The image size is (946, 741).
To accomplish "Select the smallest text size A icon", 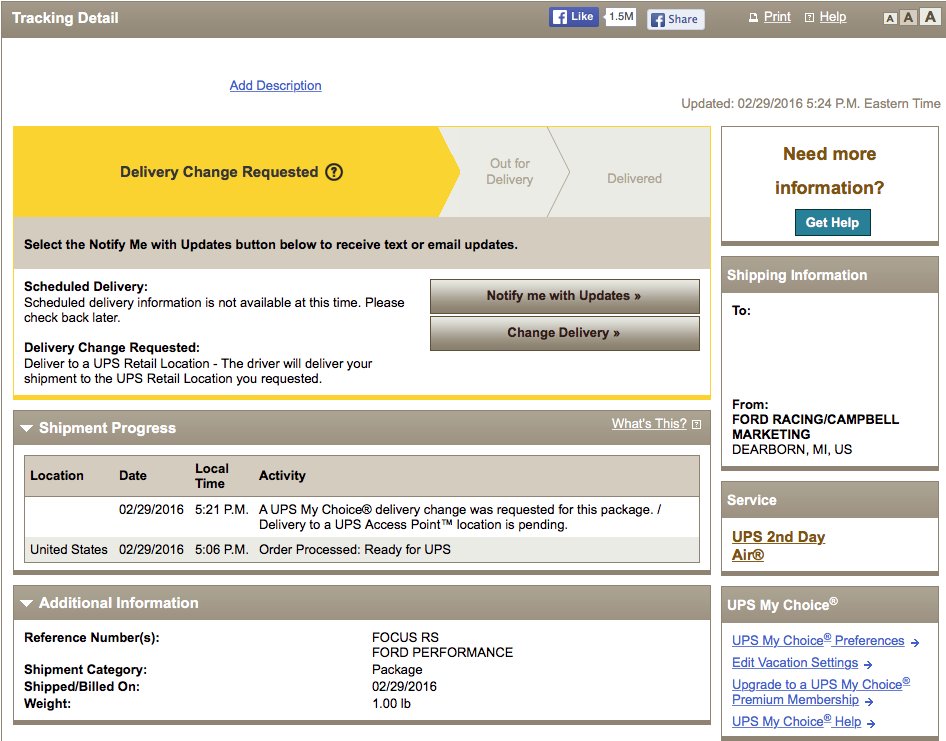I will 890,18.
